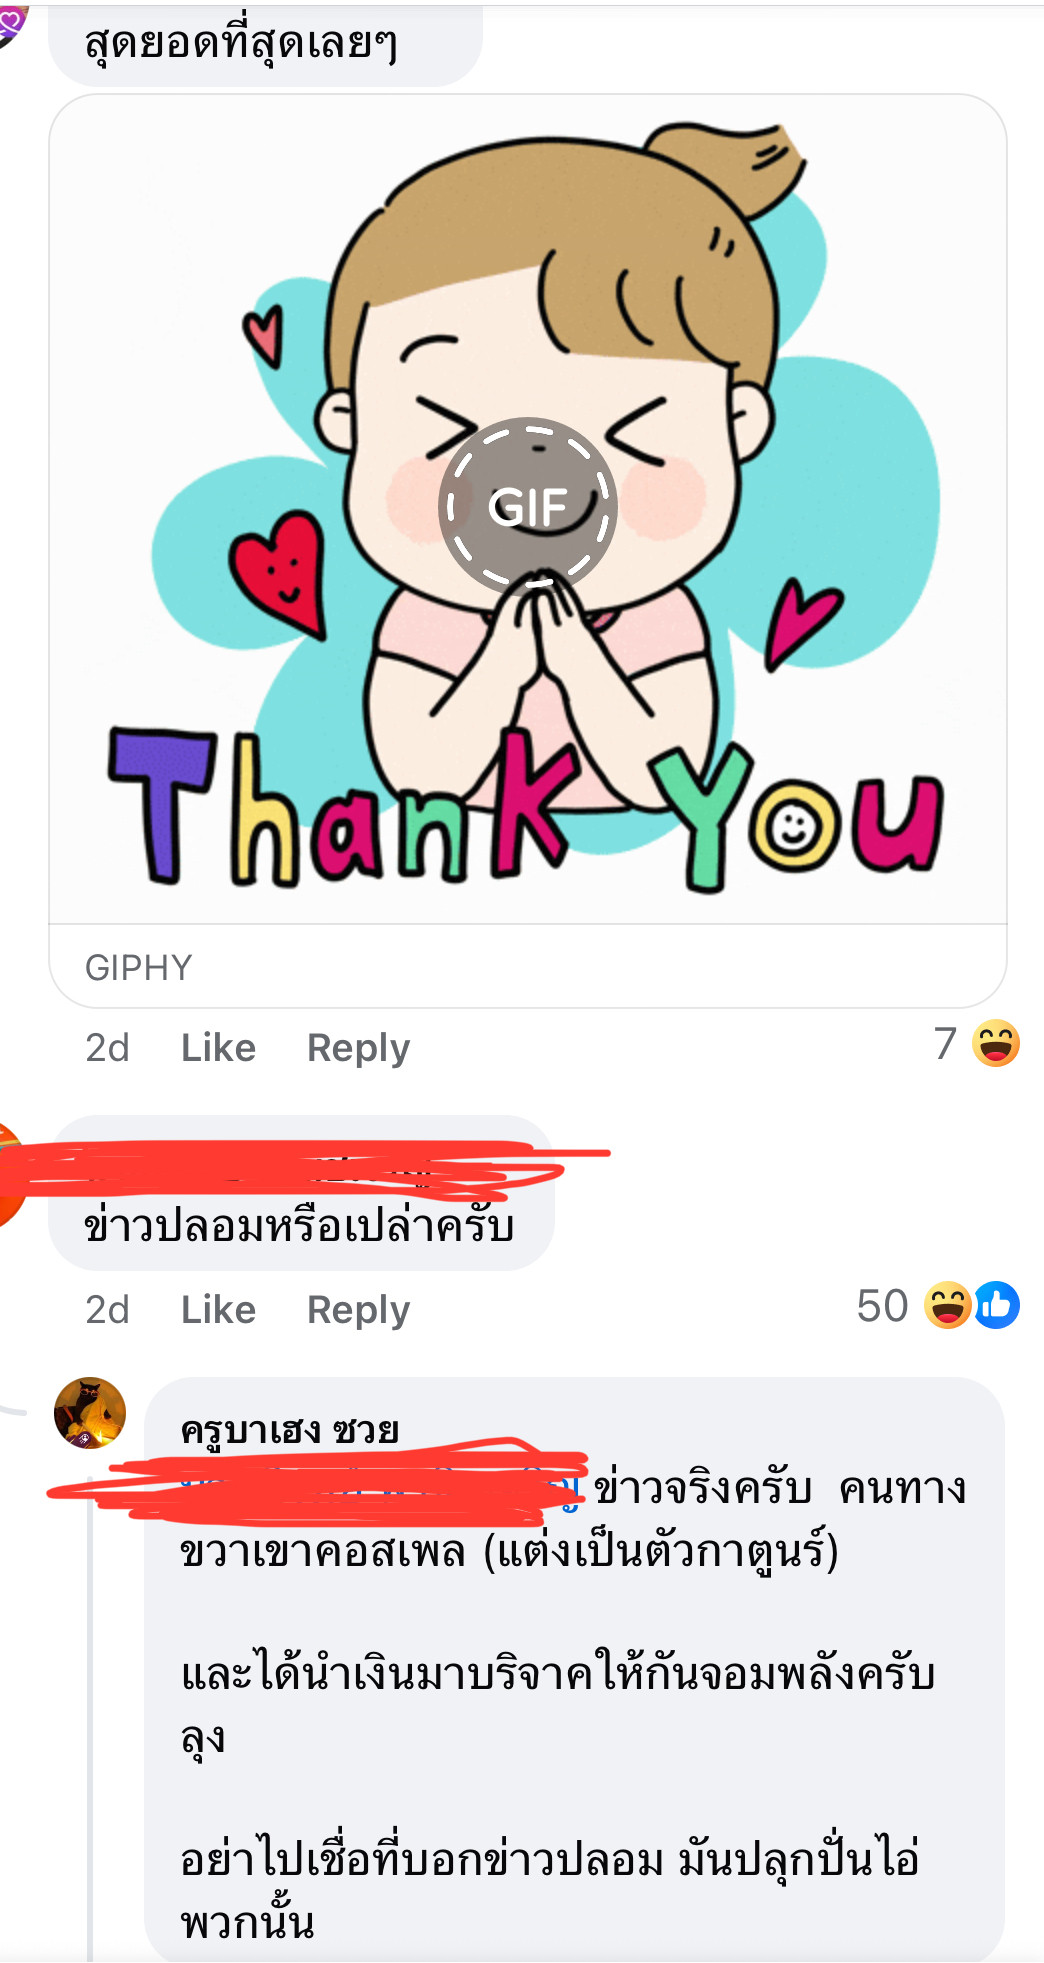Open ครูบาเฮง ซวย profile picture

(90, 1413)
